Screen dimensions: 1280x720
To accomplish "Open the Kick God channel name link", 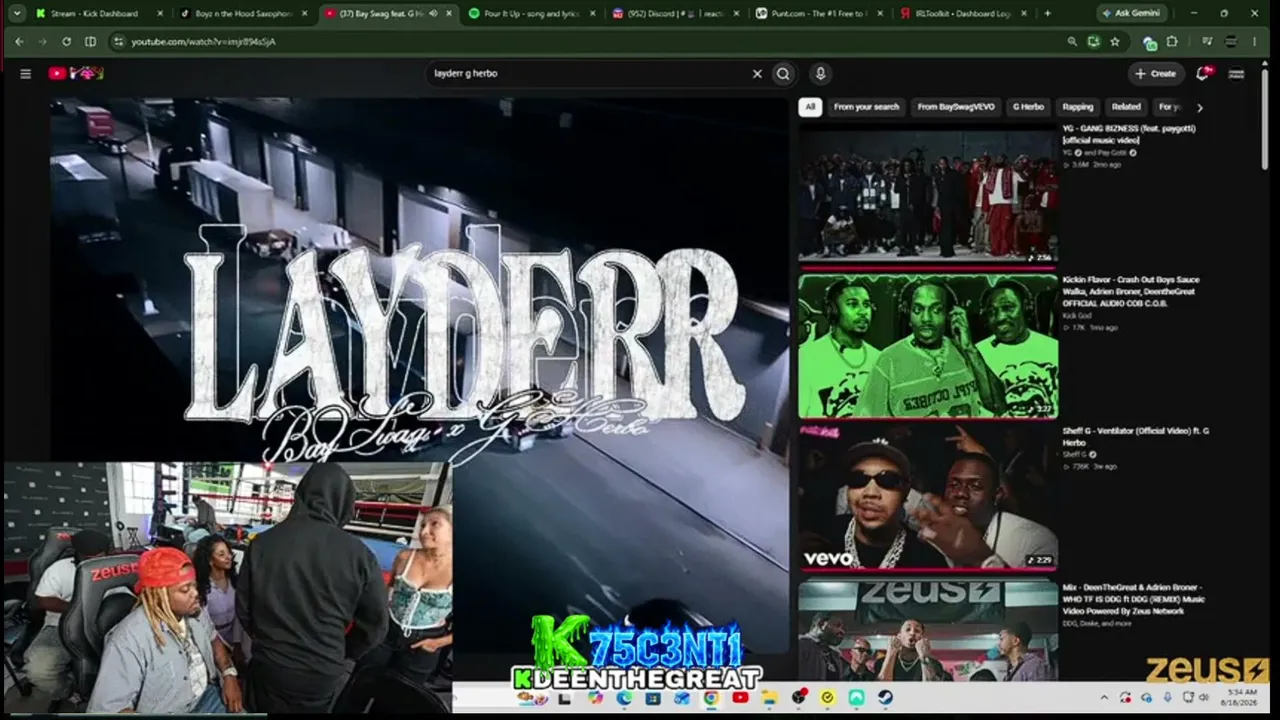I will click(x=1077, y=315).
